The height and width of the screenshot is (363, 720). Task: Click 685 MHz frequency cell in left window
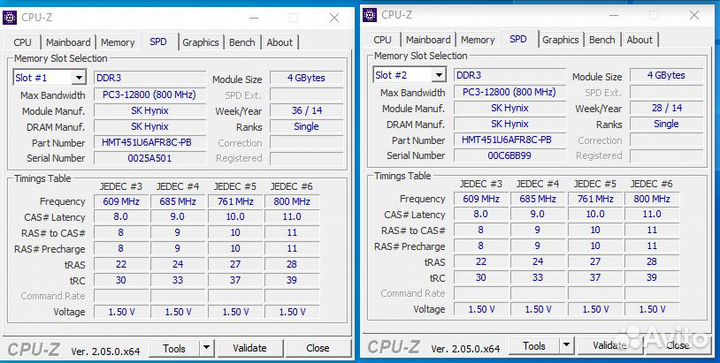pyautogui.click(x=178, y=201)
